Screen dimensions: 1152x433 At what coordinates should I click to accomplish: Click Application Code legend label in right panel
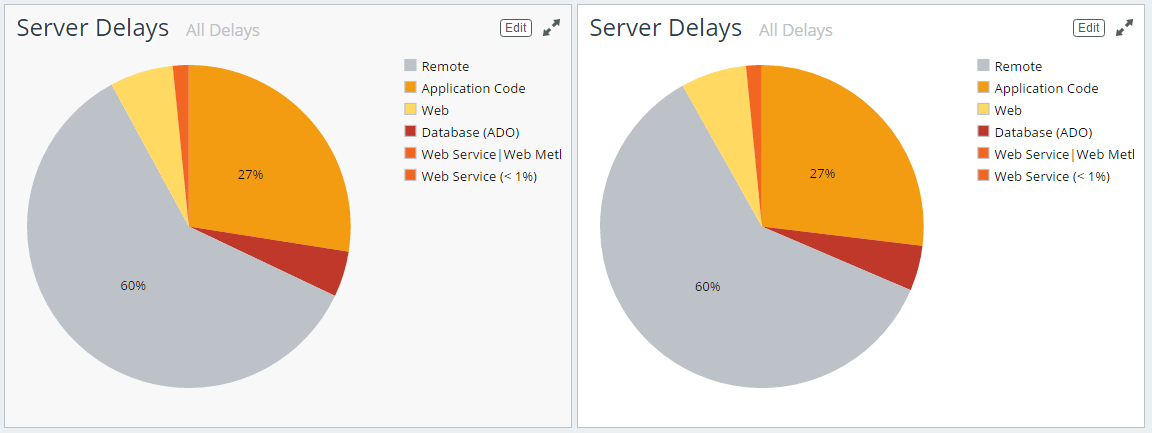pos(1046,88)
